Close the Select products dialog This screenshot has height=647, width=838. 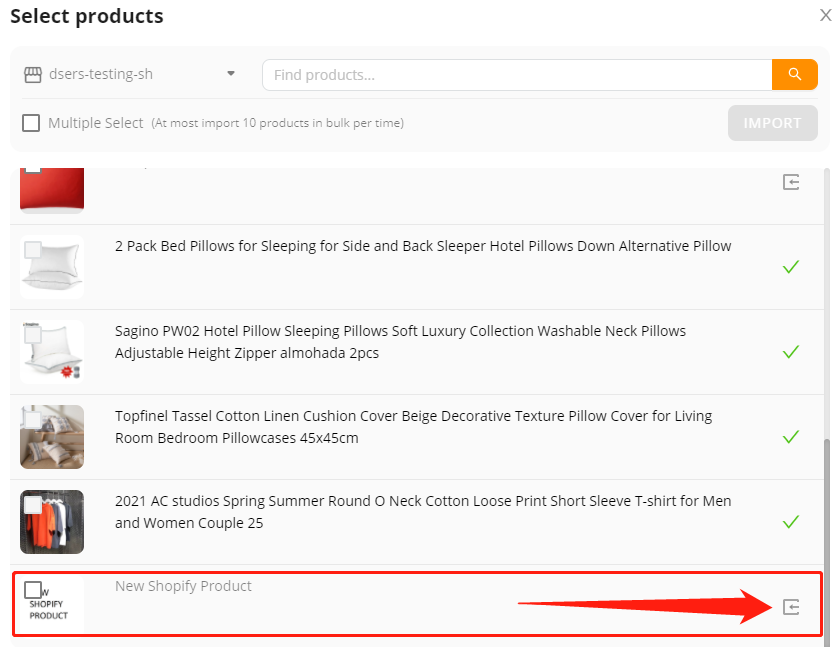pos(826,15)
